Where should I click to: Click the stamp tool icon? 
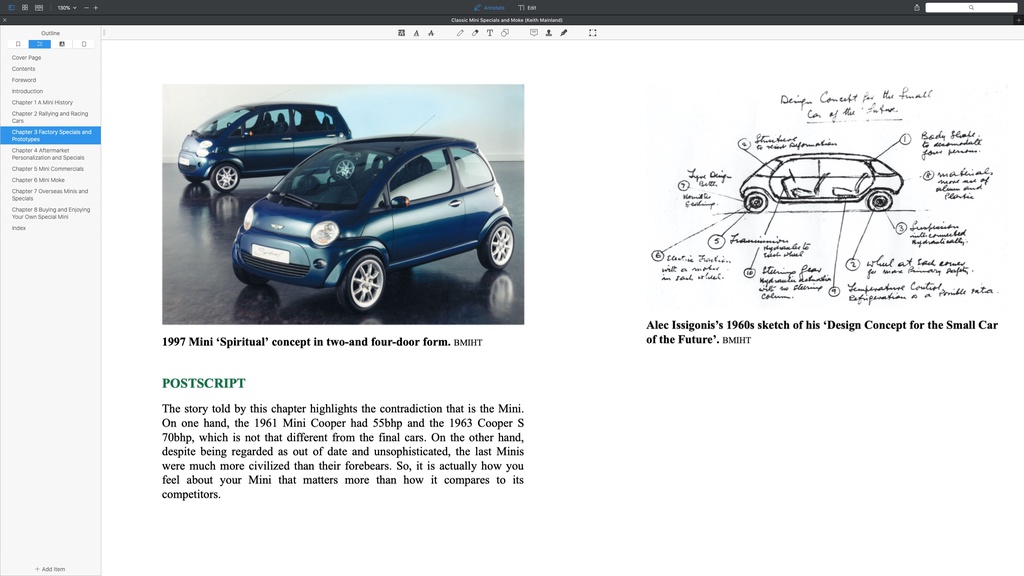click(548, 33)
